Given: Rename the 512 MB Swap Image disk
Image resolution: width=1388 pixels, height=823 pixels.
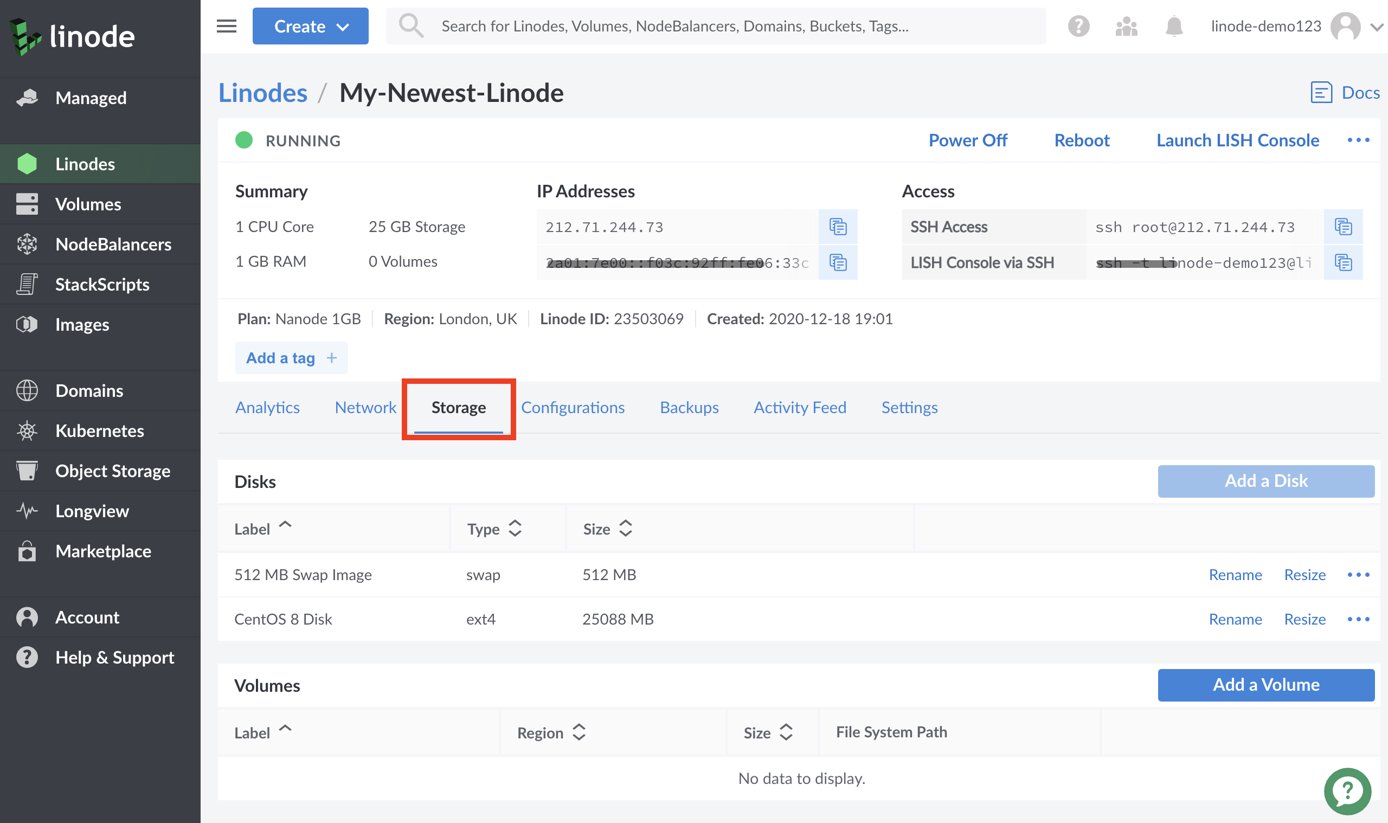Looking at the screenshot, I should (x=1235, y=575).
